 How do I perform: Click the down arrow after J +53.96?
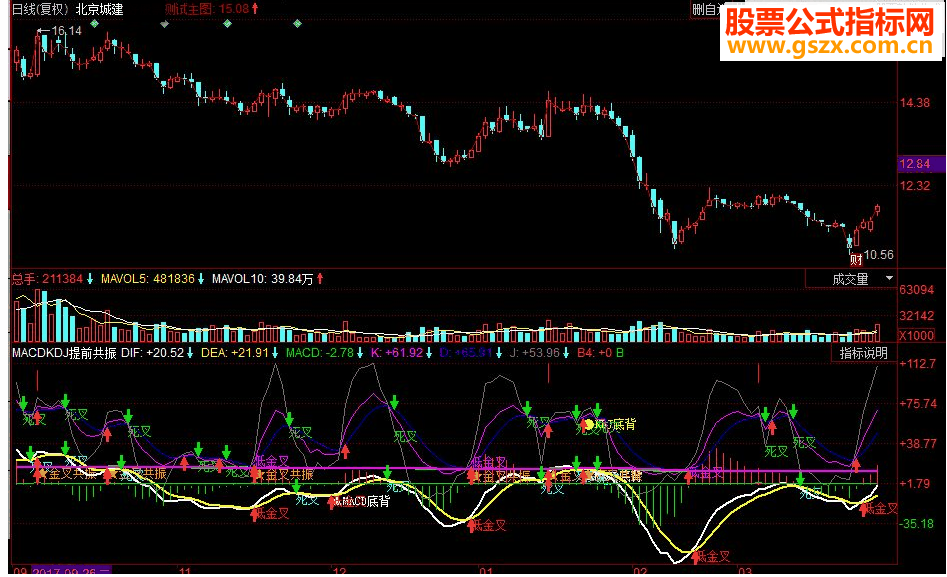pos(566,352)
